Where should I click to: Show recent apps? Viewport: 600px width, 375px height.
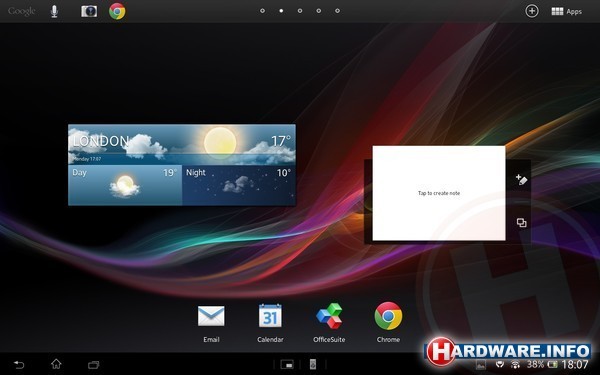pos(93,364)
